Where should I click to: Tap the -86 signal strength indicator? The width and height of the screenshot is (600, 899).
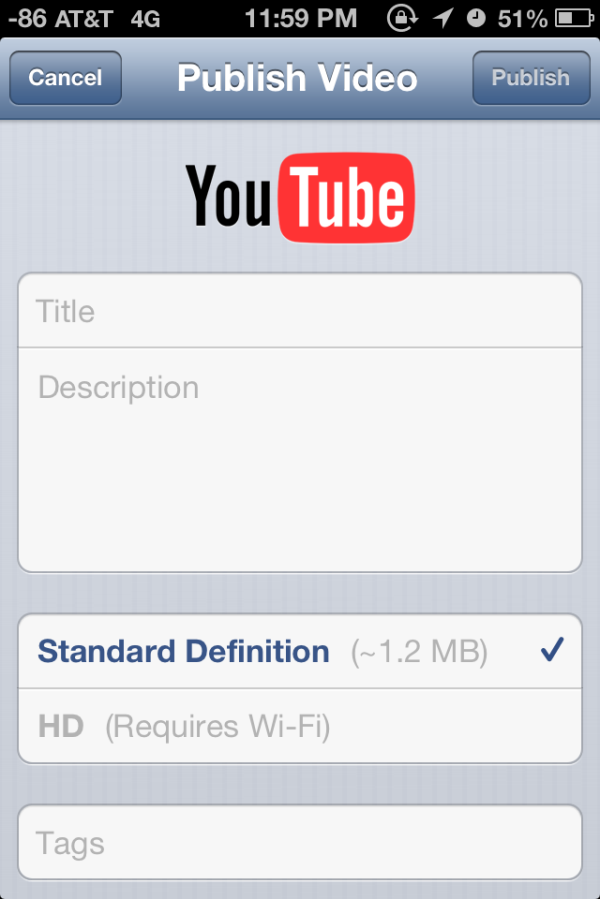click(27, 19)
